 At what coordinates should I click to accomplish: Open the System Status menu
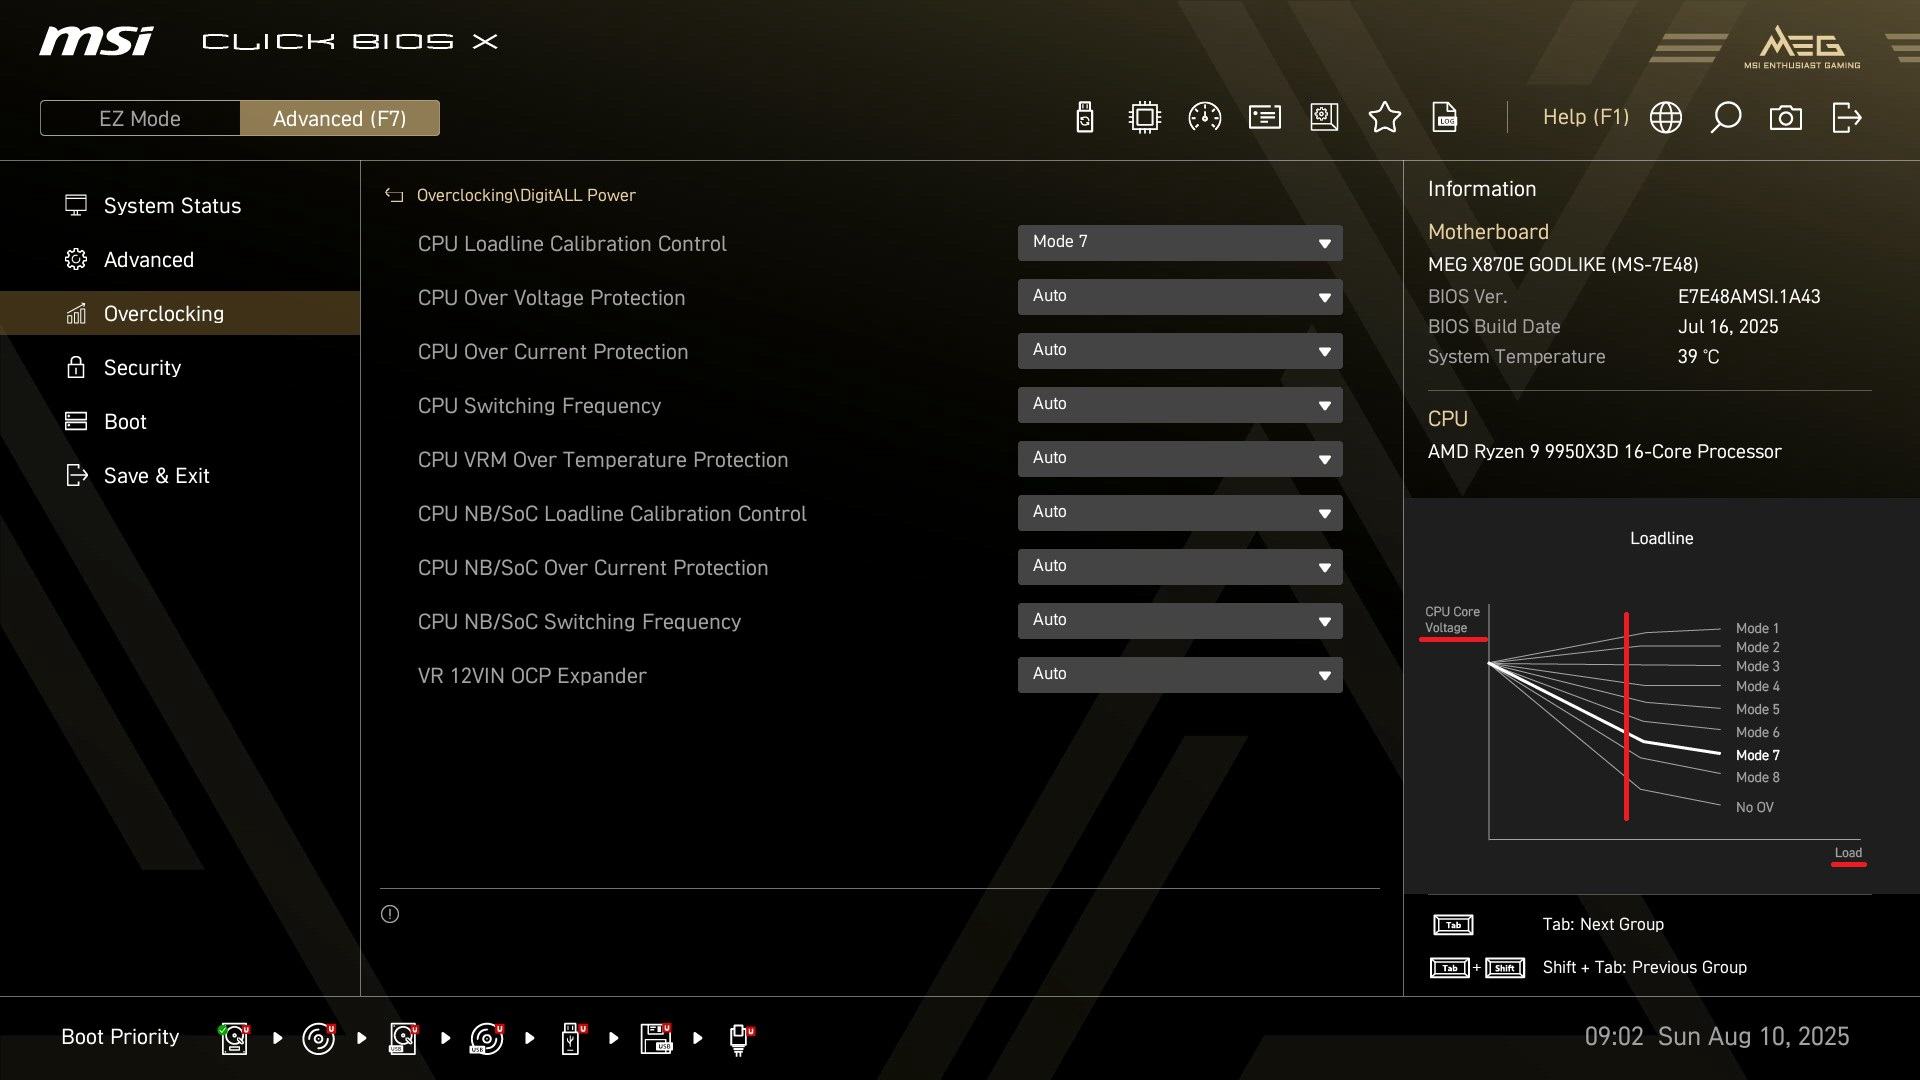[x=172, y=205]
